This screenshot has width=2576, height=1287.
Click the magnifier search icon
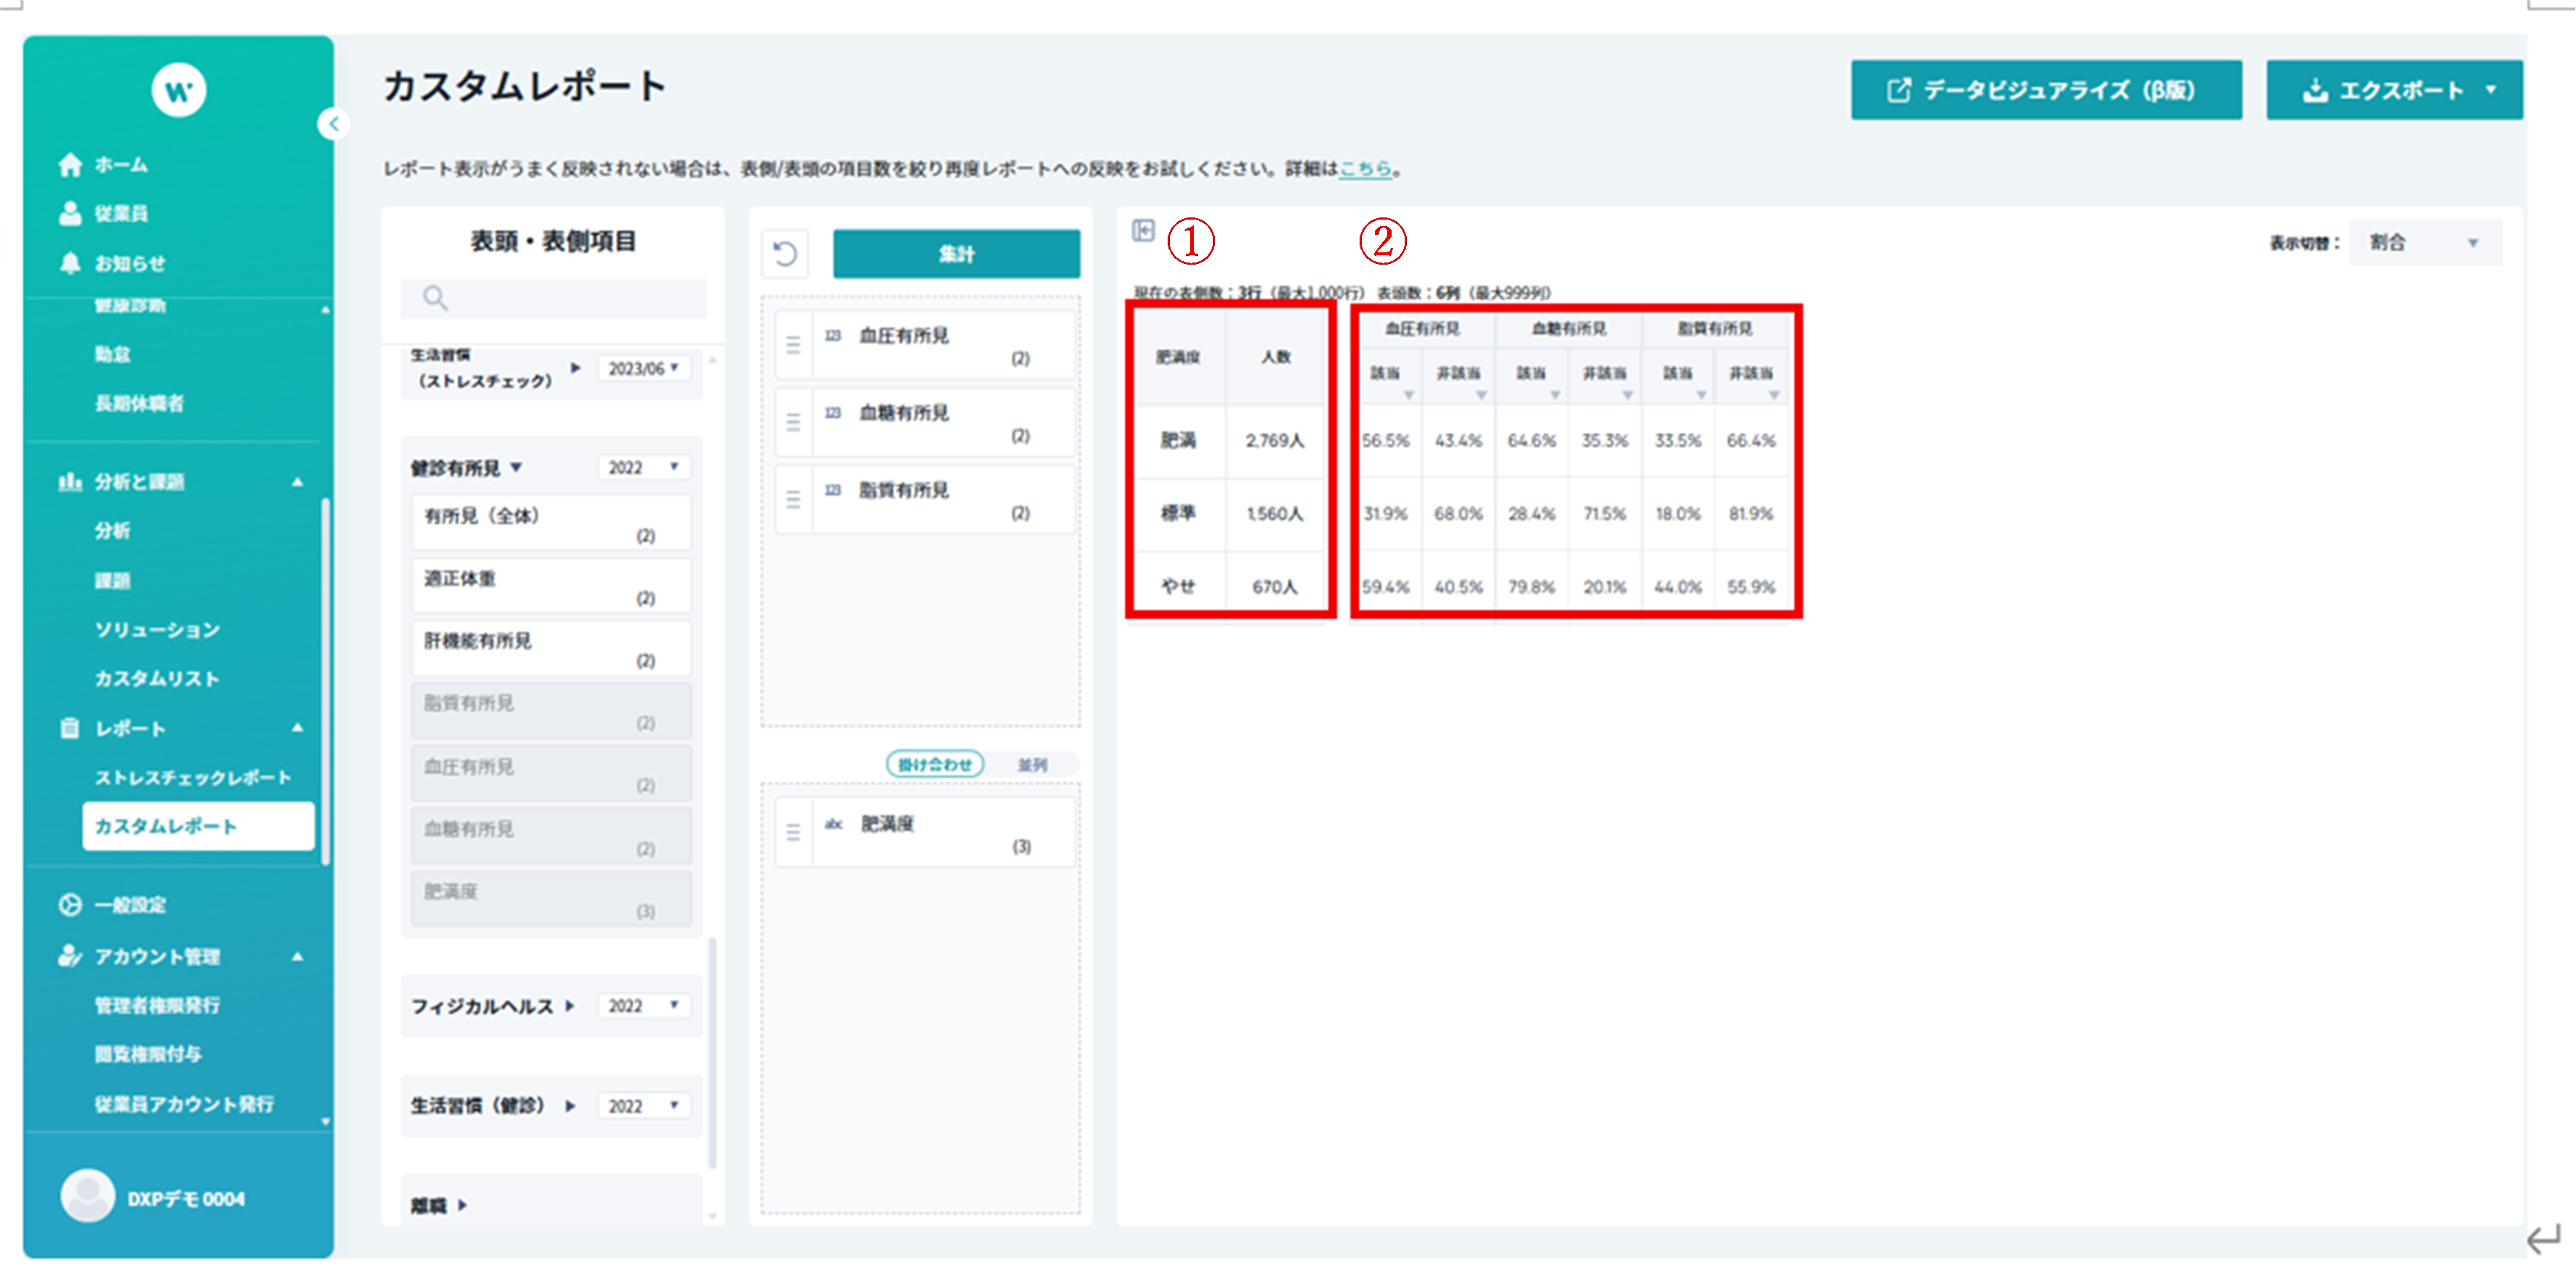click(x=434, y=297)
